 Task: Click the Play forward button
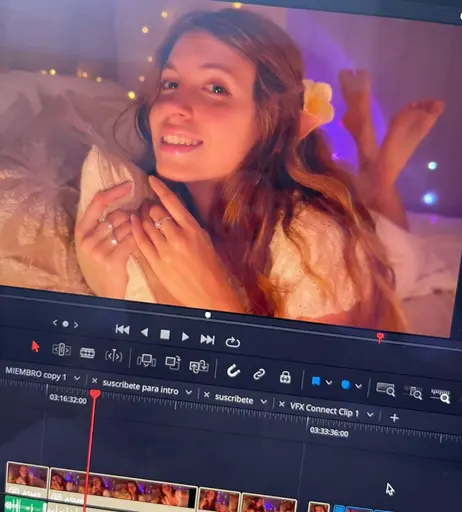coord(185,337)
